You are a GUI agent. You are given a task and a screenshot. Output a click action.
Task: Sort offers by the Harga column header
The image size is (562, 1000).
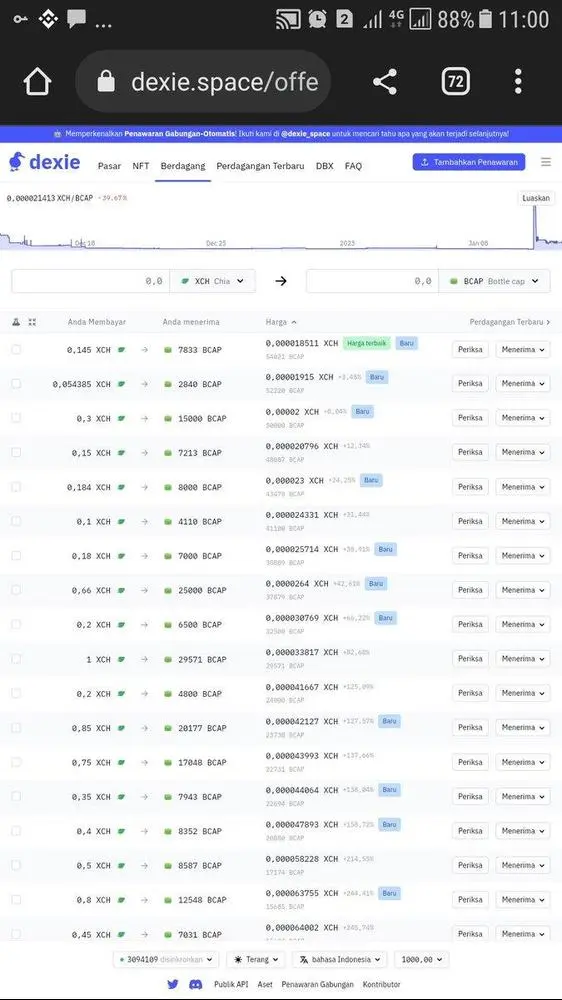(281, 322)
